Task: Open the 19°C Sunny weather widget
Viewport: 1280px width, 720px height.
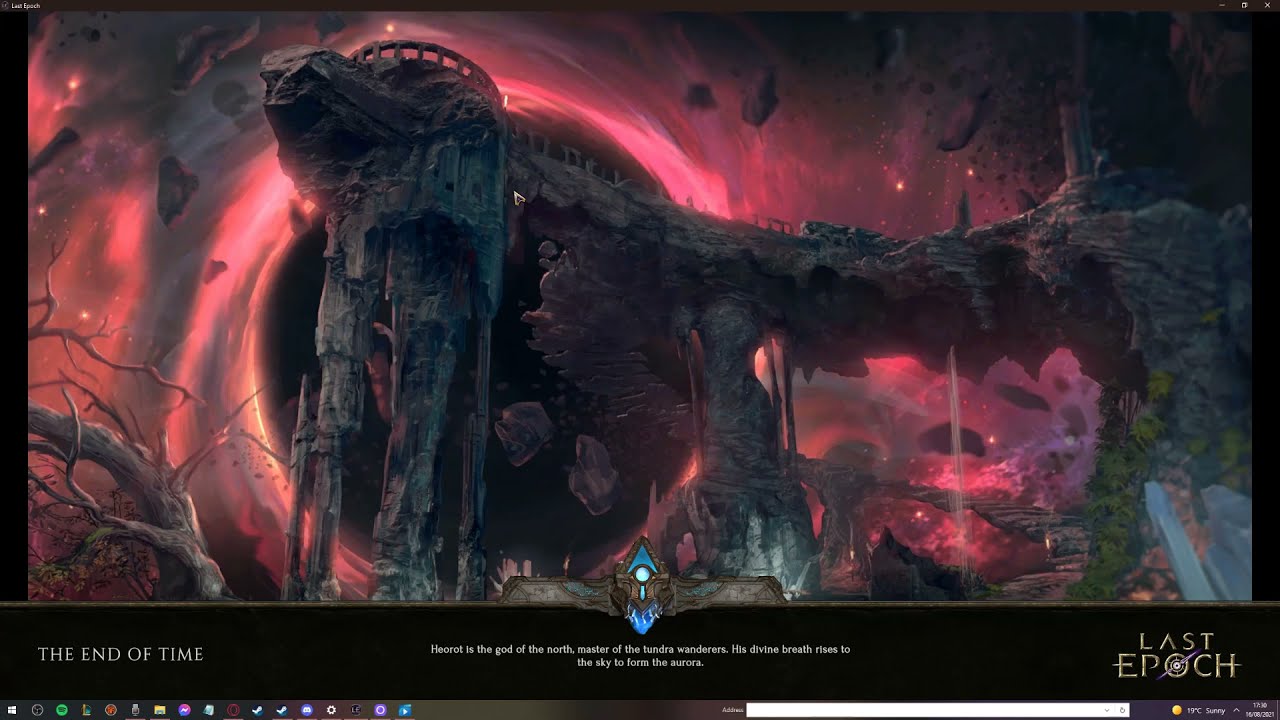Action: 1198,710
